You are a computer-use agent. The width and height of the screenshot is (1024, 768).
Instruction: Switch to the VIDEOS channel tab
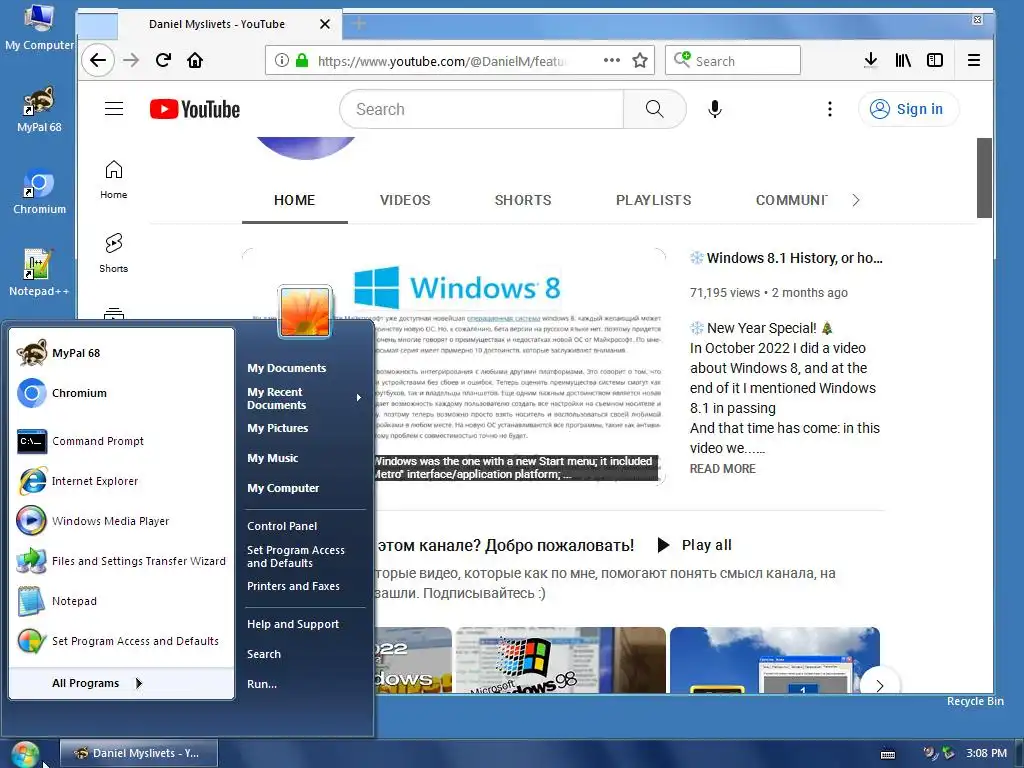pos(405,200)
